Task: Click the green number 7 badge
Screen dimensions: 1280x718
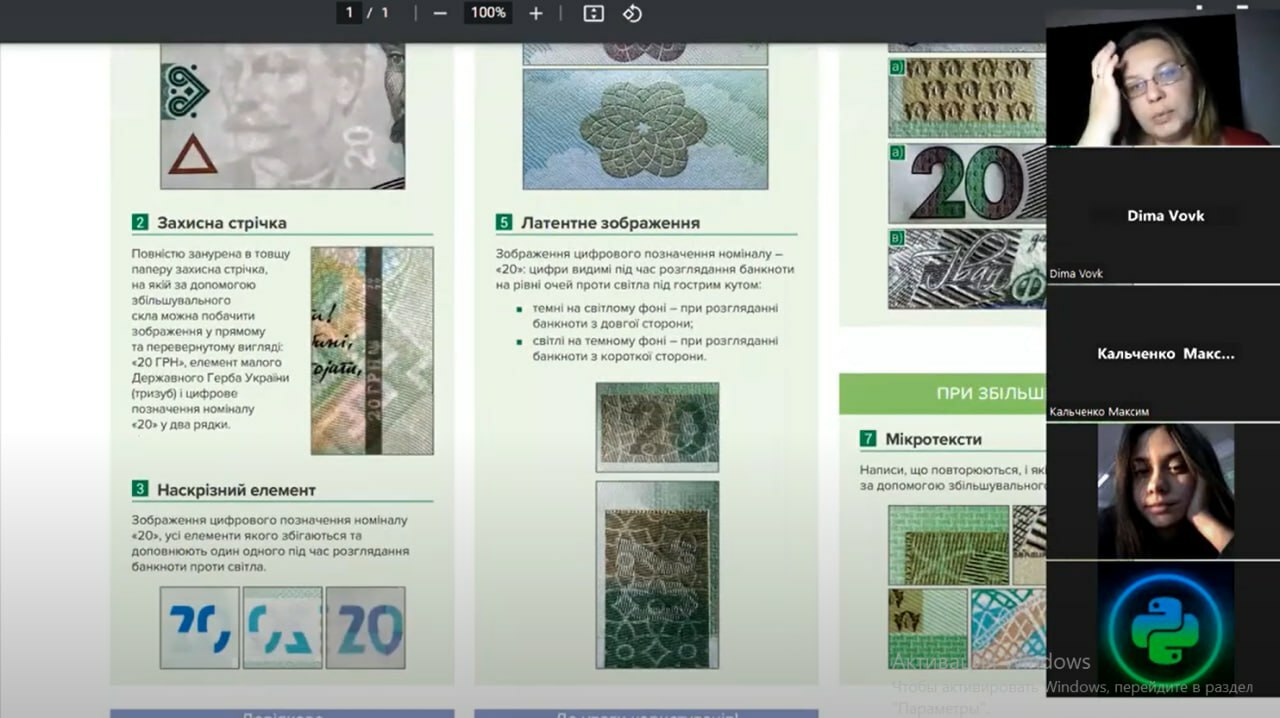Action: 868,438
